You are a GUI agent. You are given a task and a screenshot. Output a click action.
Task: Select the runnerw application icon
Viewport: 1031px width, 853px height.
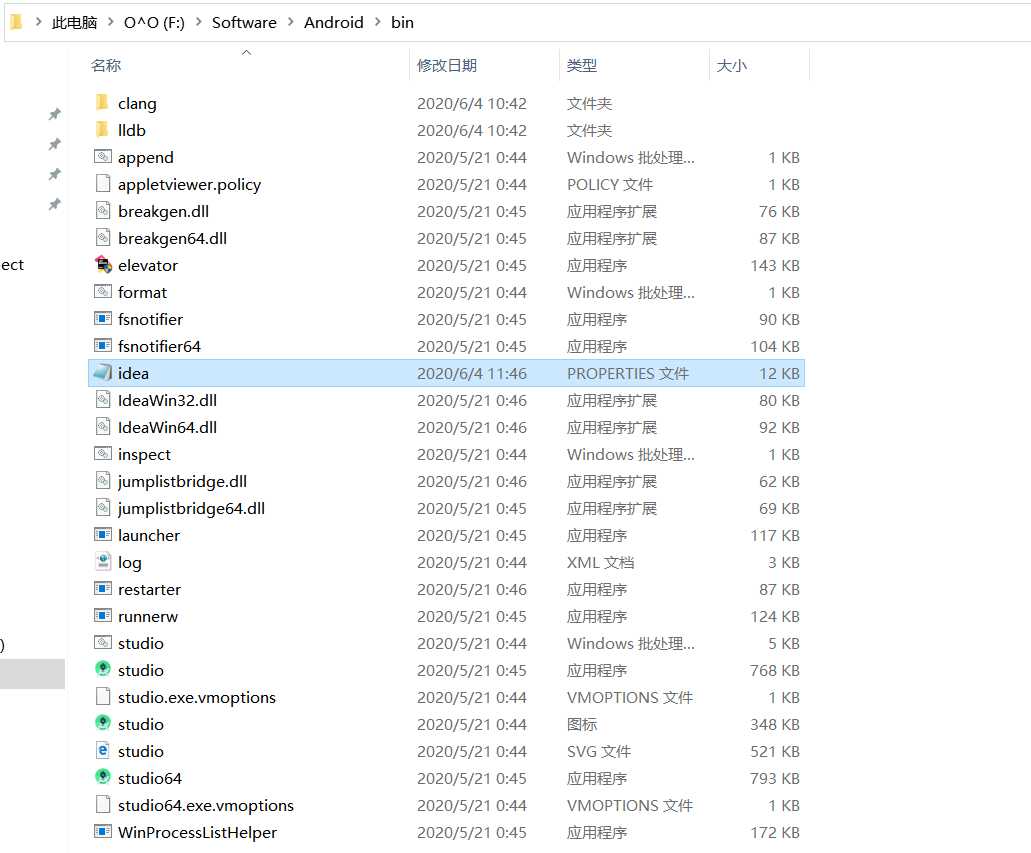[103, 616]
